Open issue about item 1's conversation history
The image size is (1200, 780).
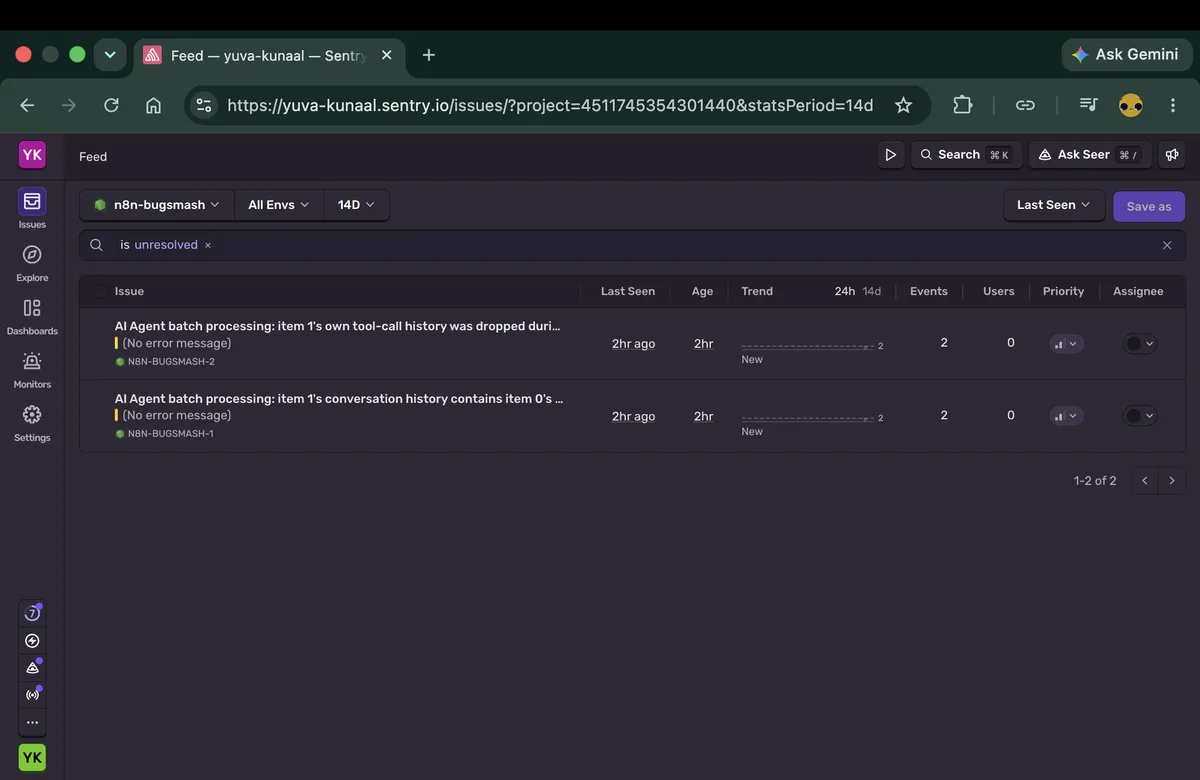pyautogui.click(x=339, y=398)
